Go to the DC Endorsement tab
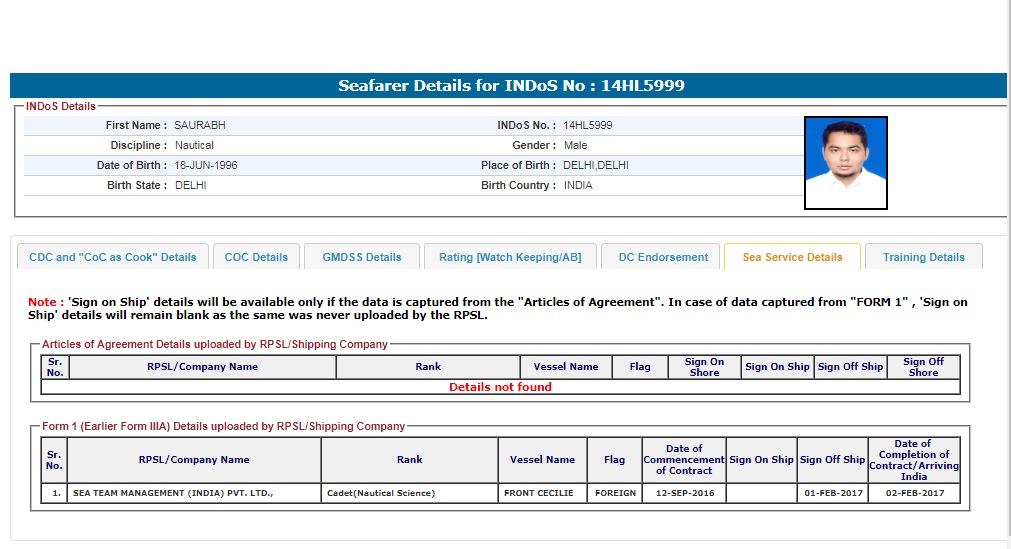This screenshot has width=1011, height=549. point(663,257)
